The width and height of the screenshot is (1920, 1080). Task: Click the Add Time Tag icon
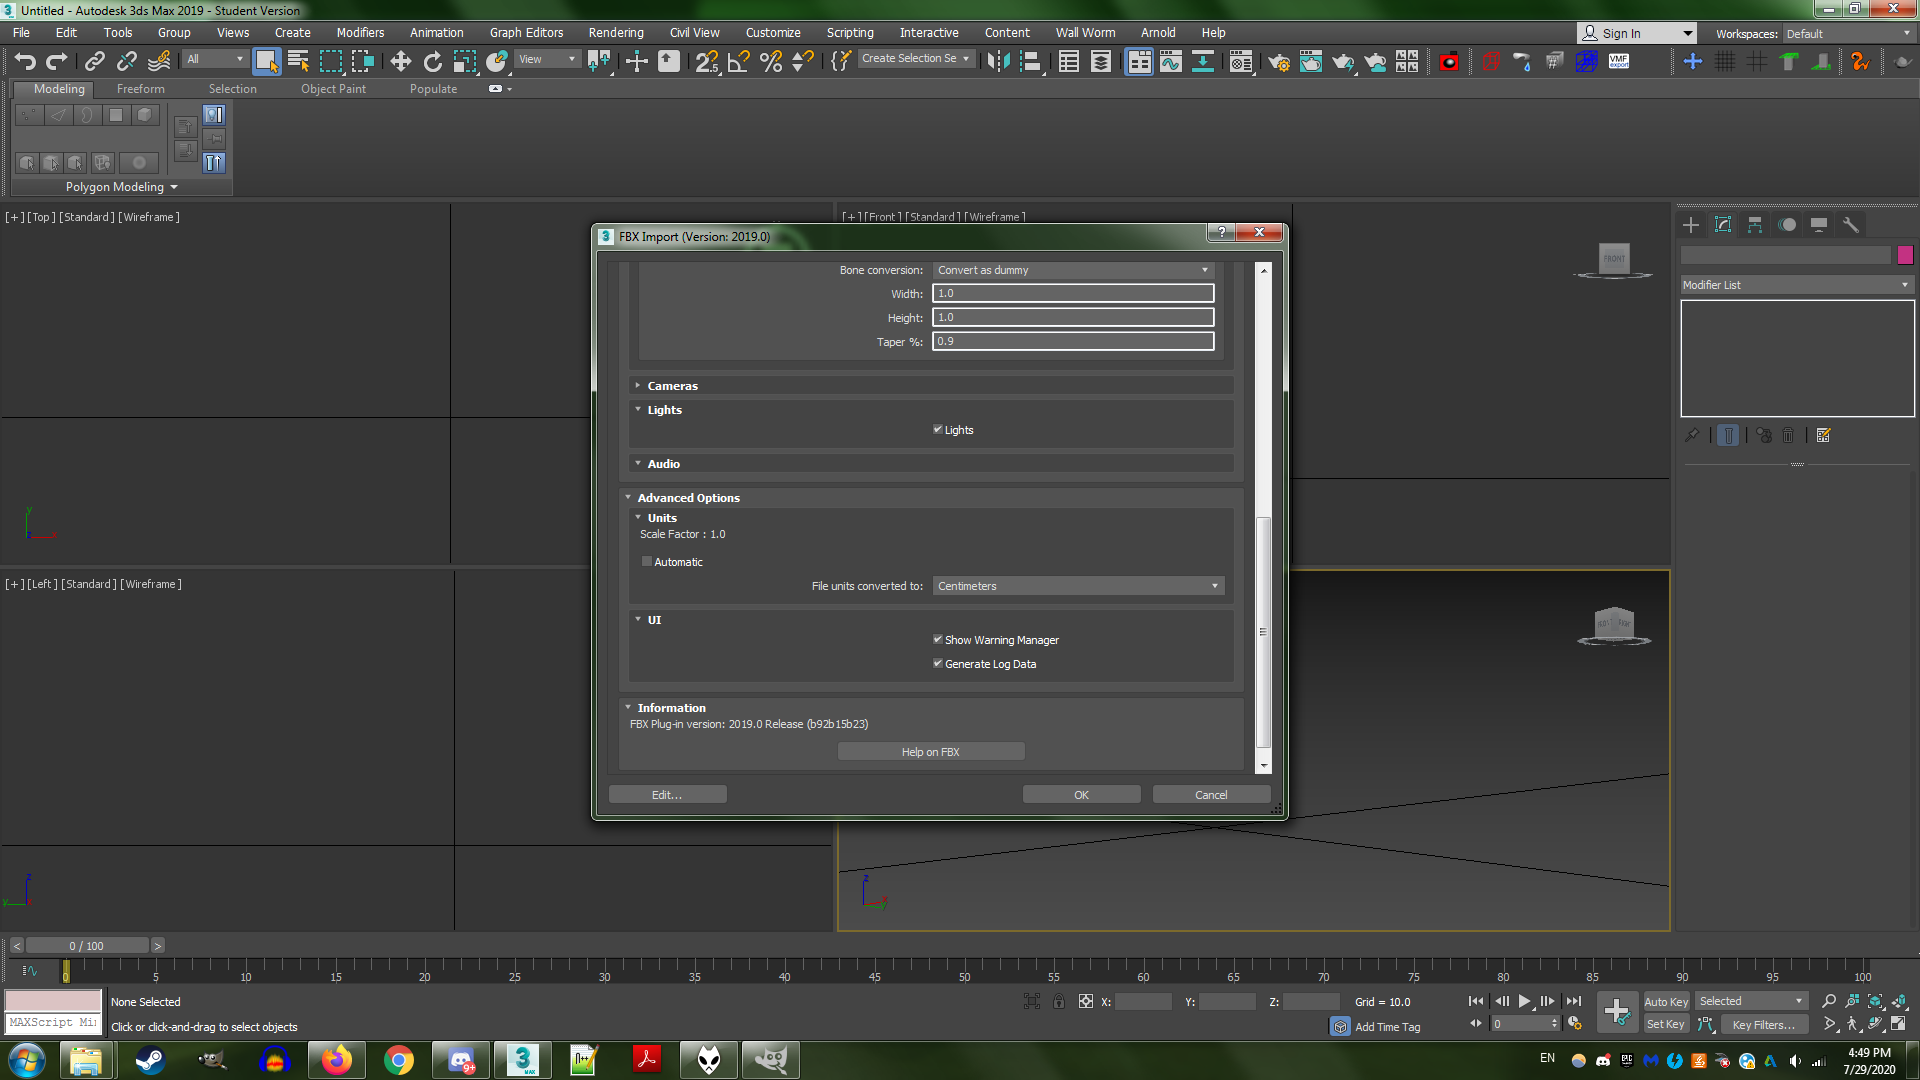pos(1341,1027)
